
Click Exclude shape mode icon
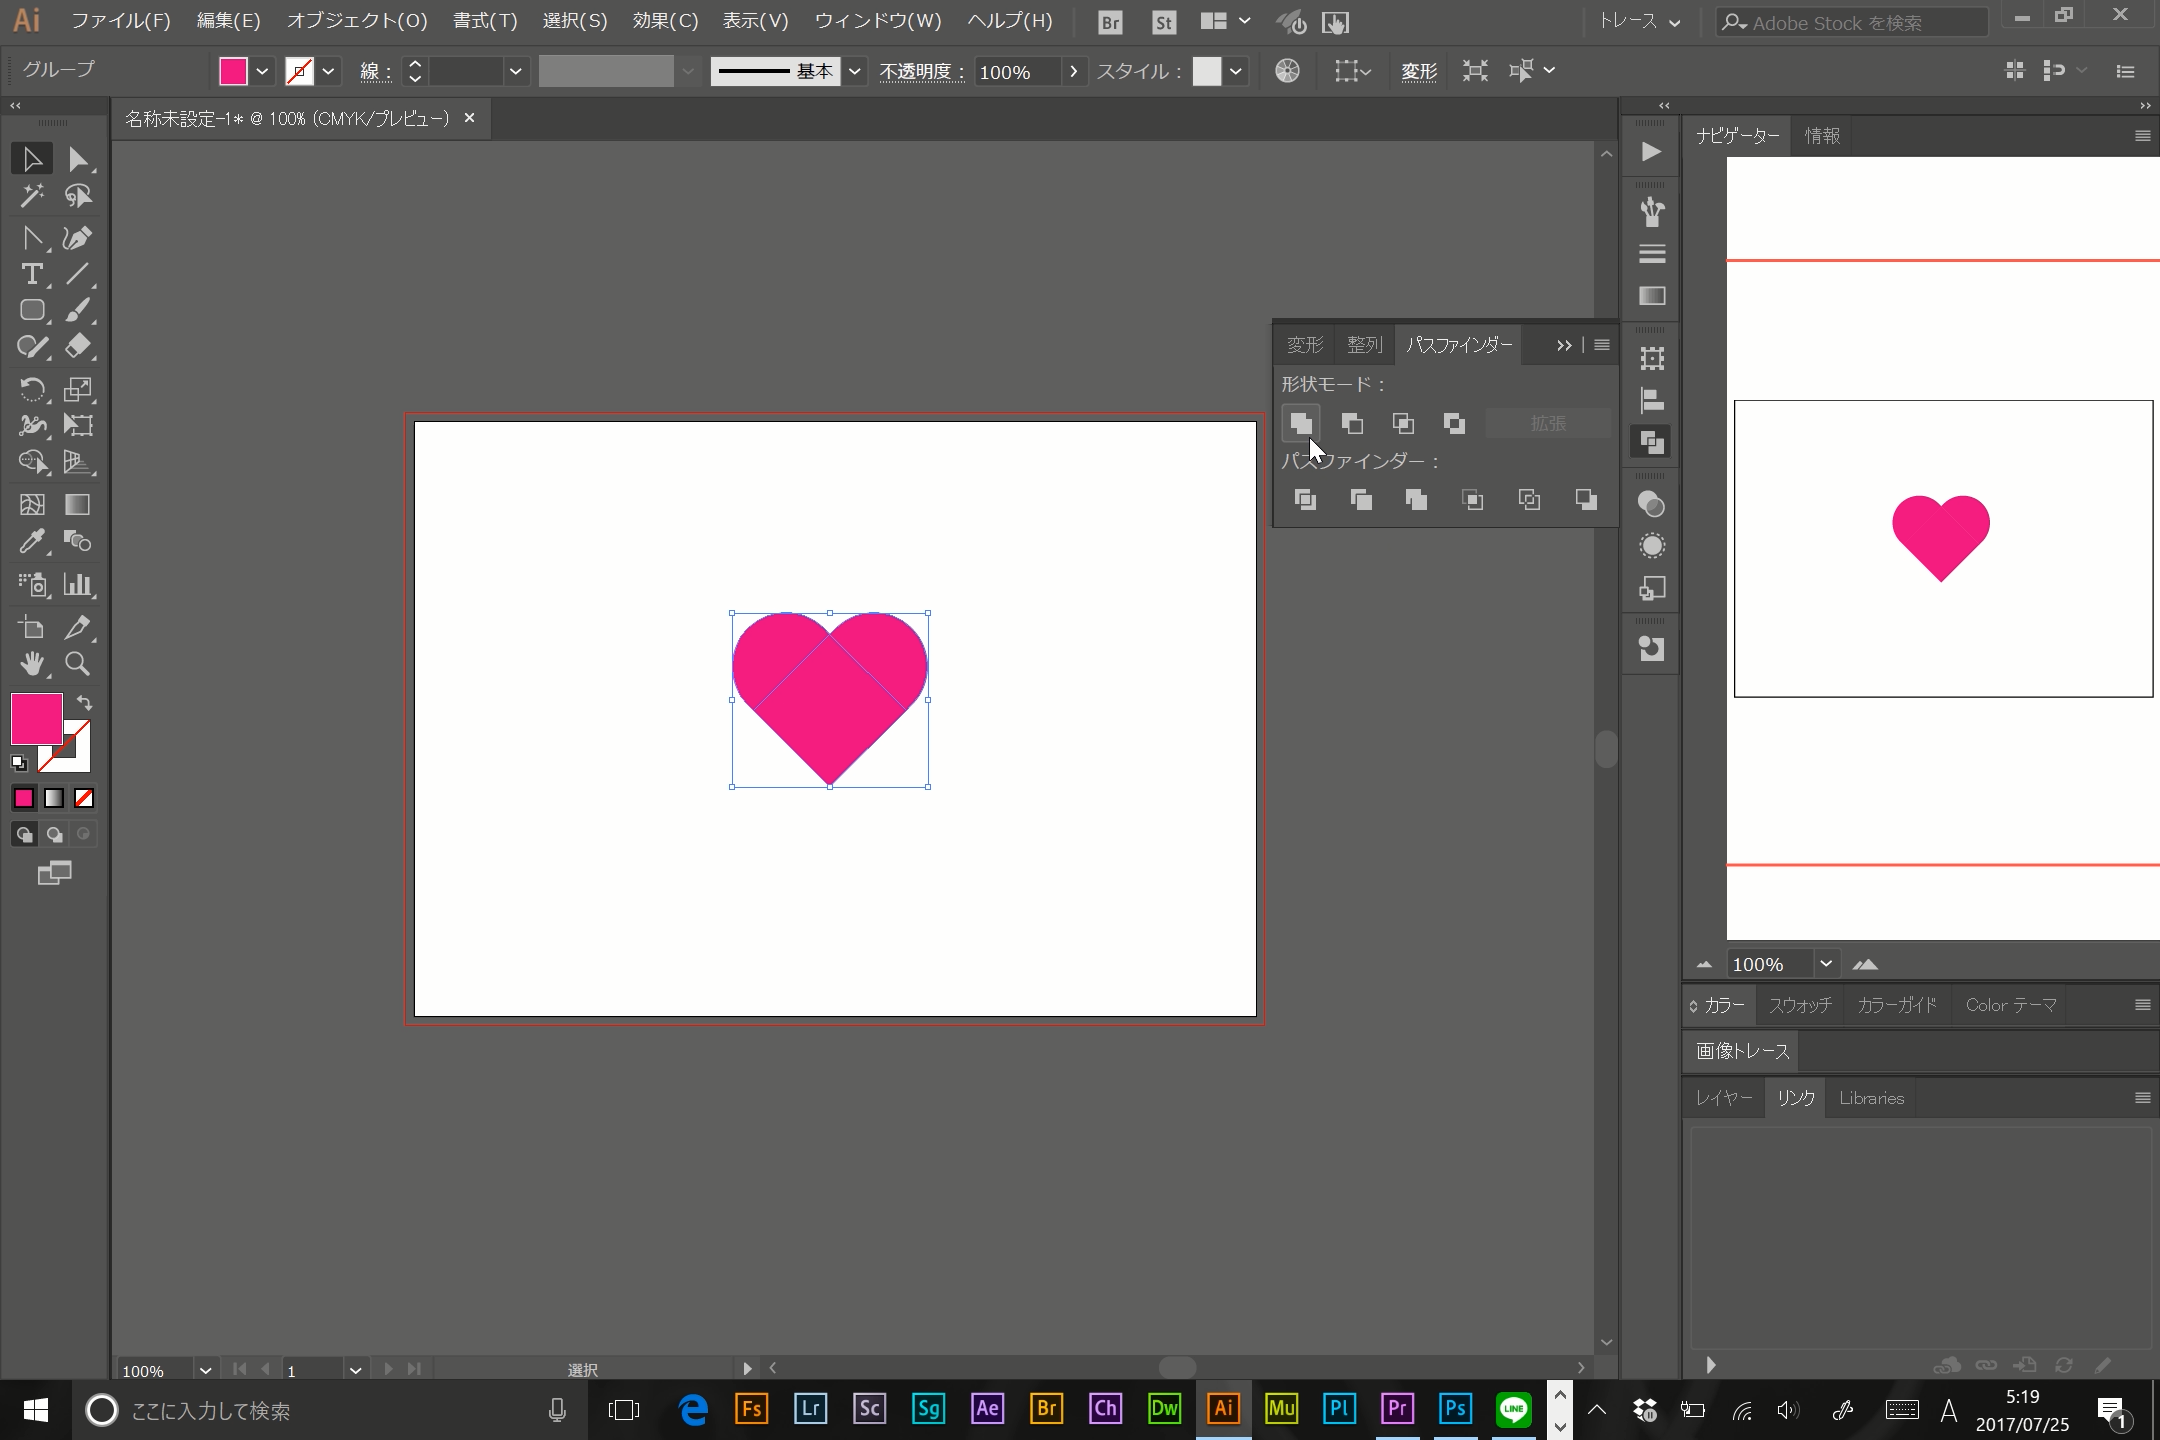point(1454,424)
